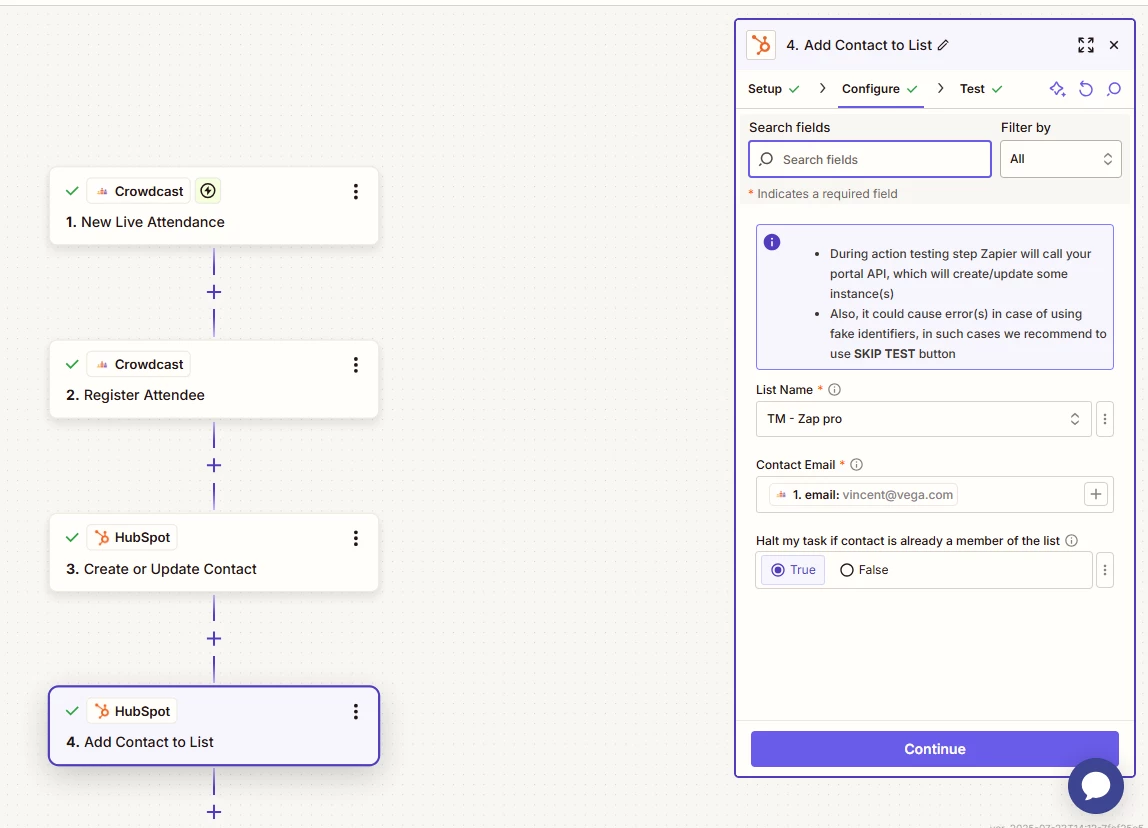This screenshot has width=1148, height=828.
Task: Open the kebab menu on New Live Attendance step
Action: [x=356, y=192]
